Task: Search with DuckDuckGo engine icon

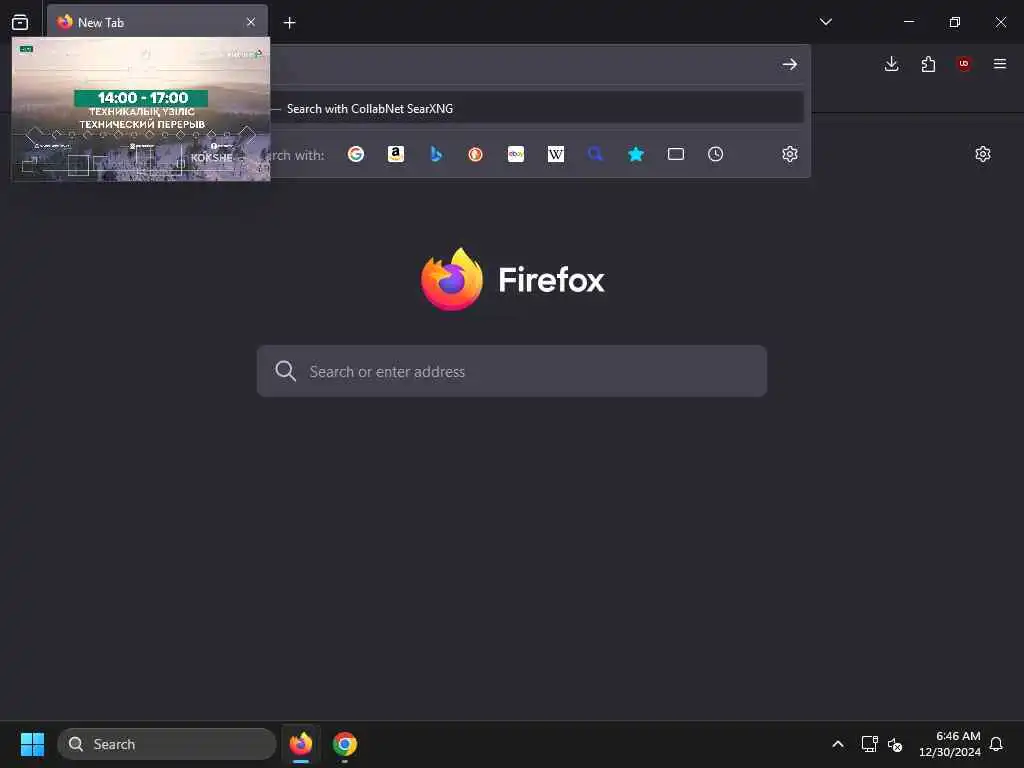Action: click(475, 154)
